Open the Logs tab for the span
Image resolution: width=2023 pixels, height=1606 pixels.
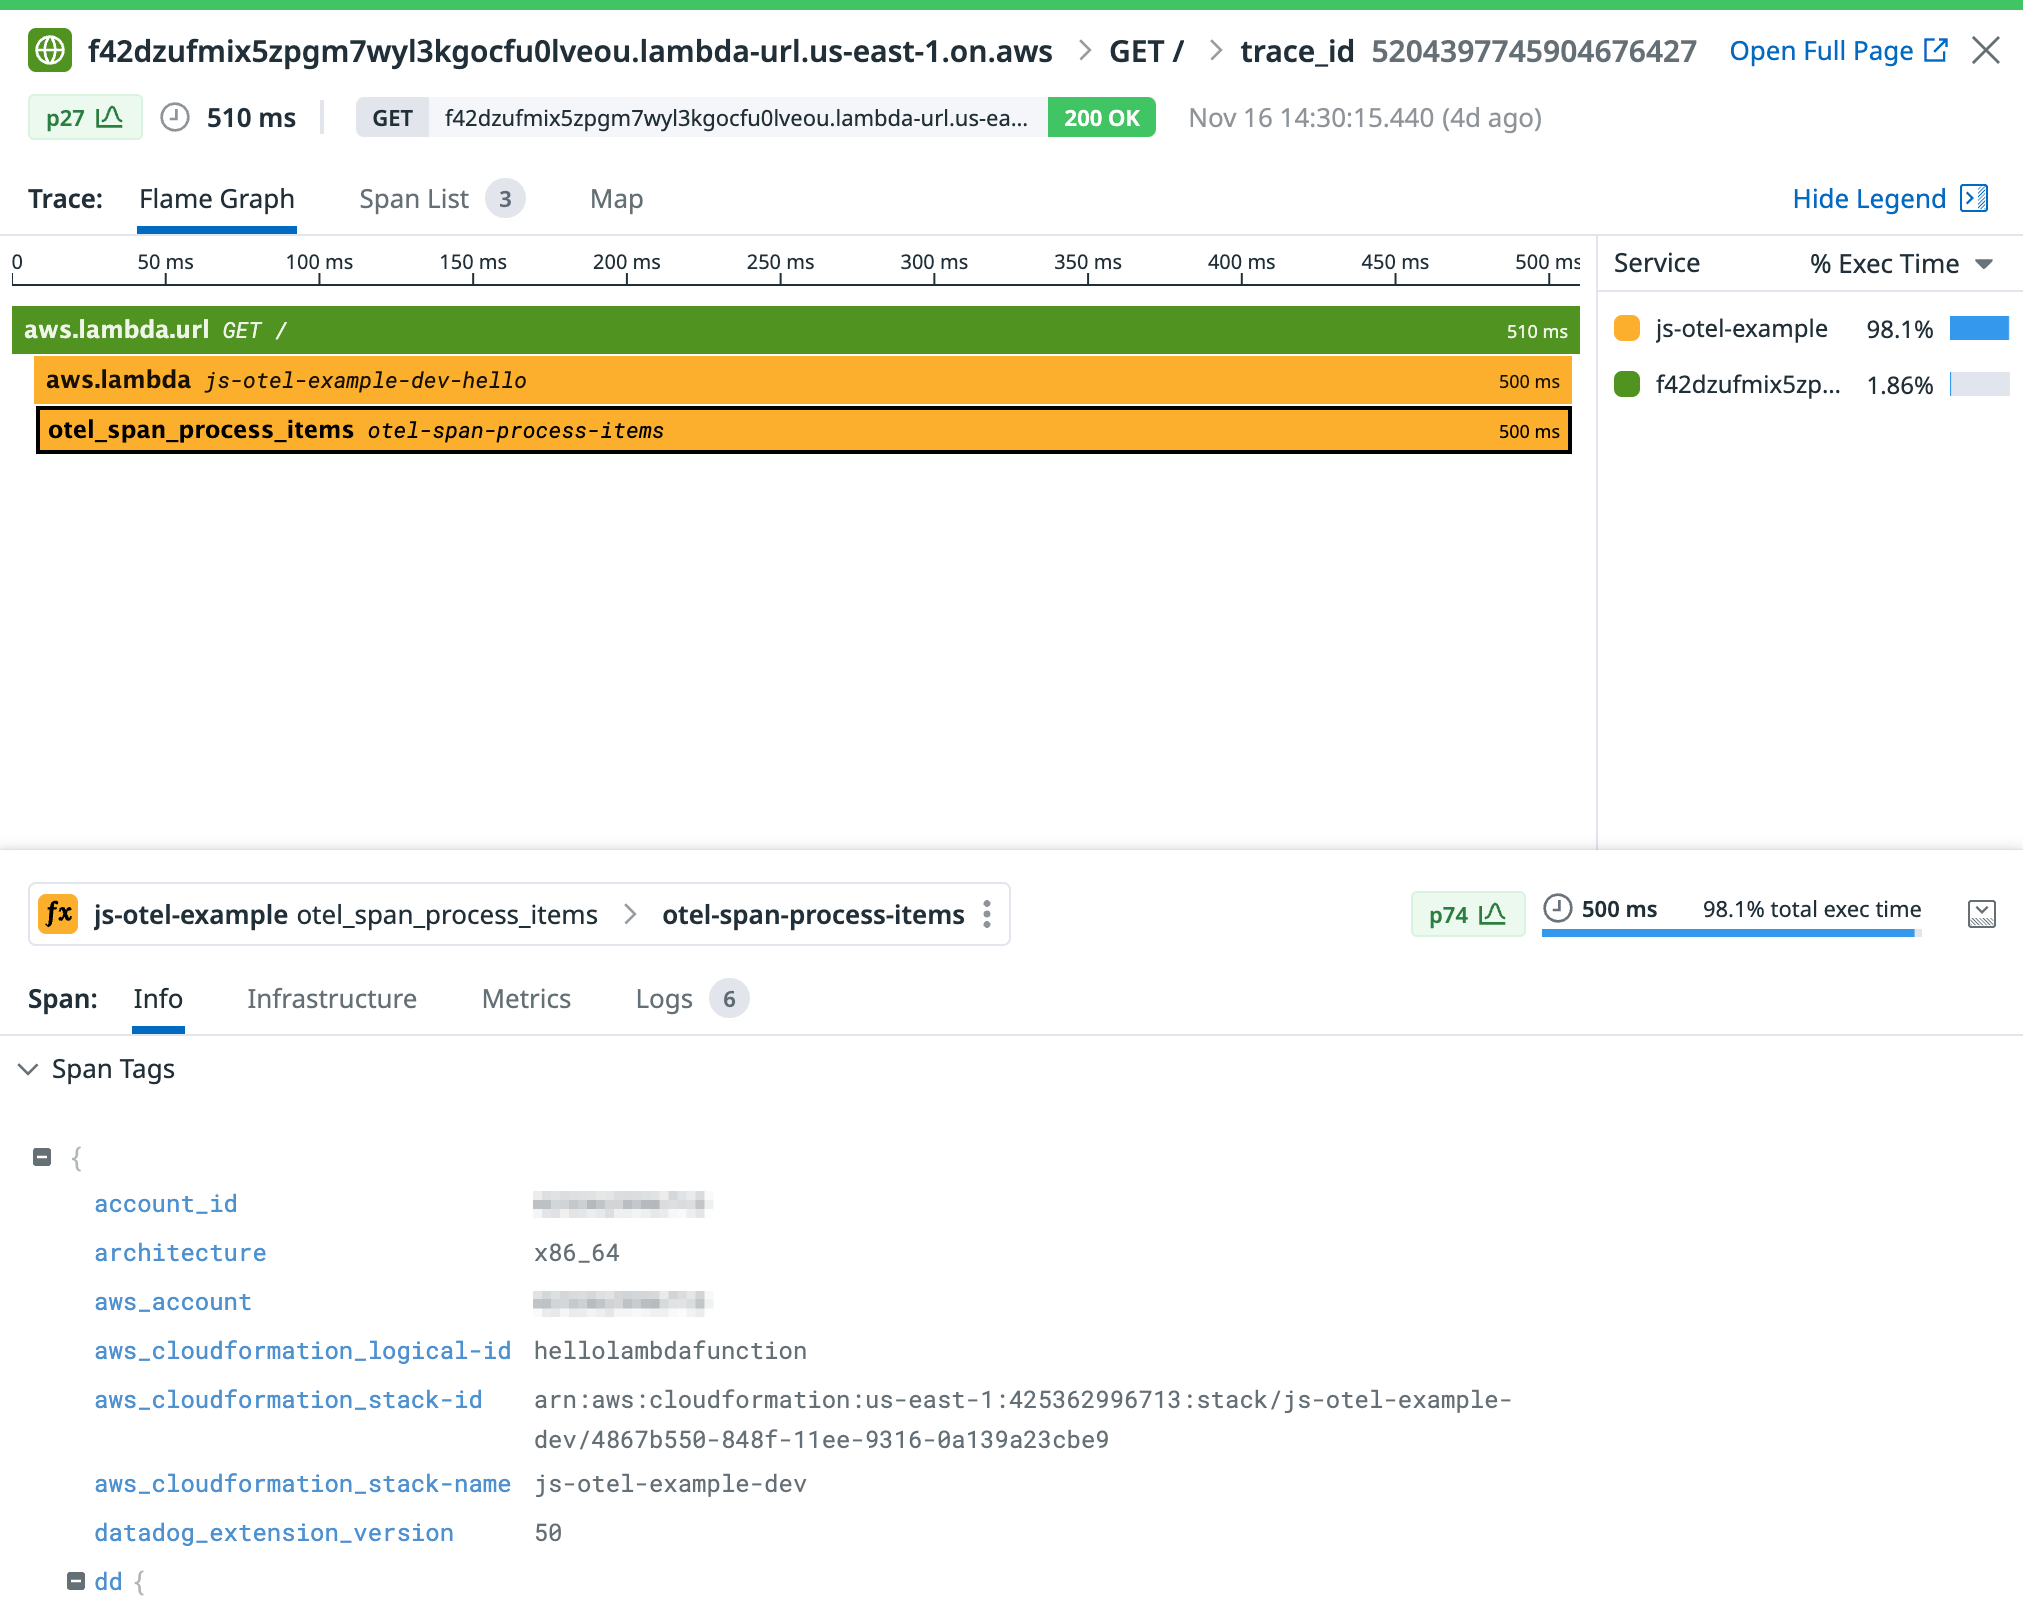click(663, 998)
